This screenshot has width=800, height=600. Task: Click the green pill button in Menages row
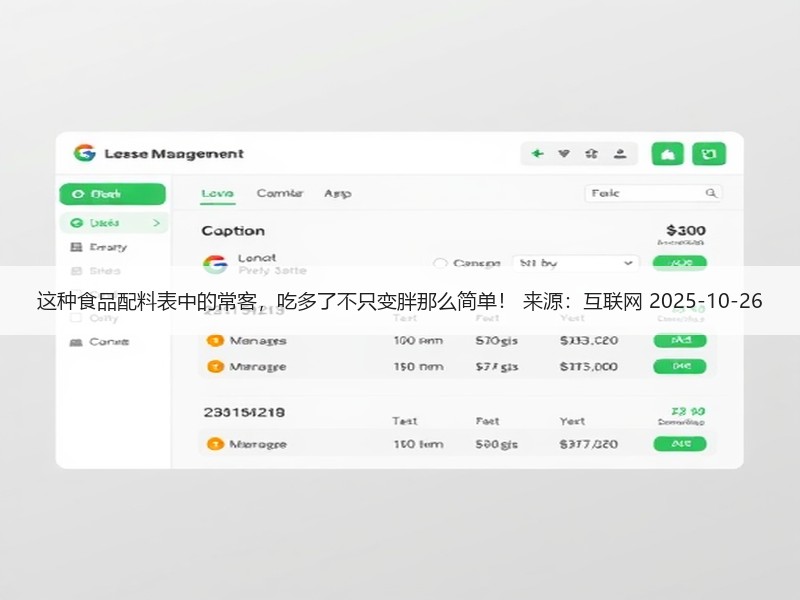[680, 340]
